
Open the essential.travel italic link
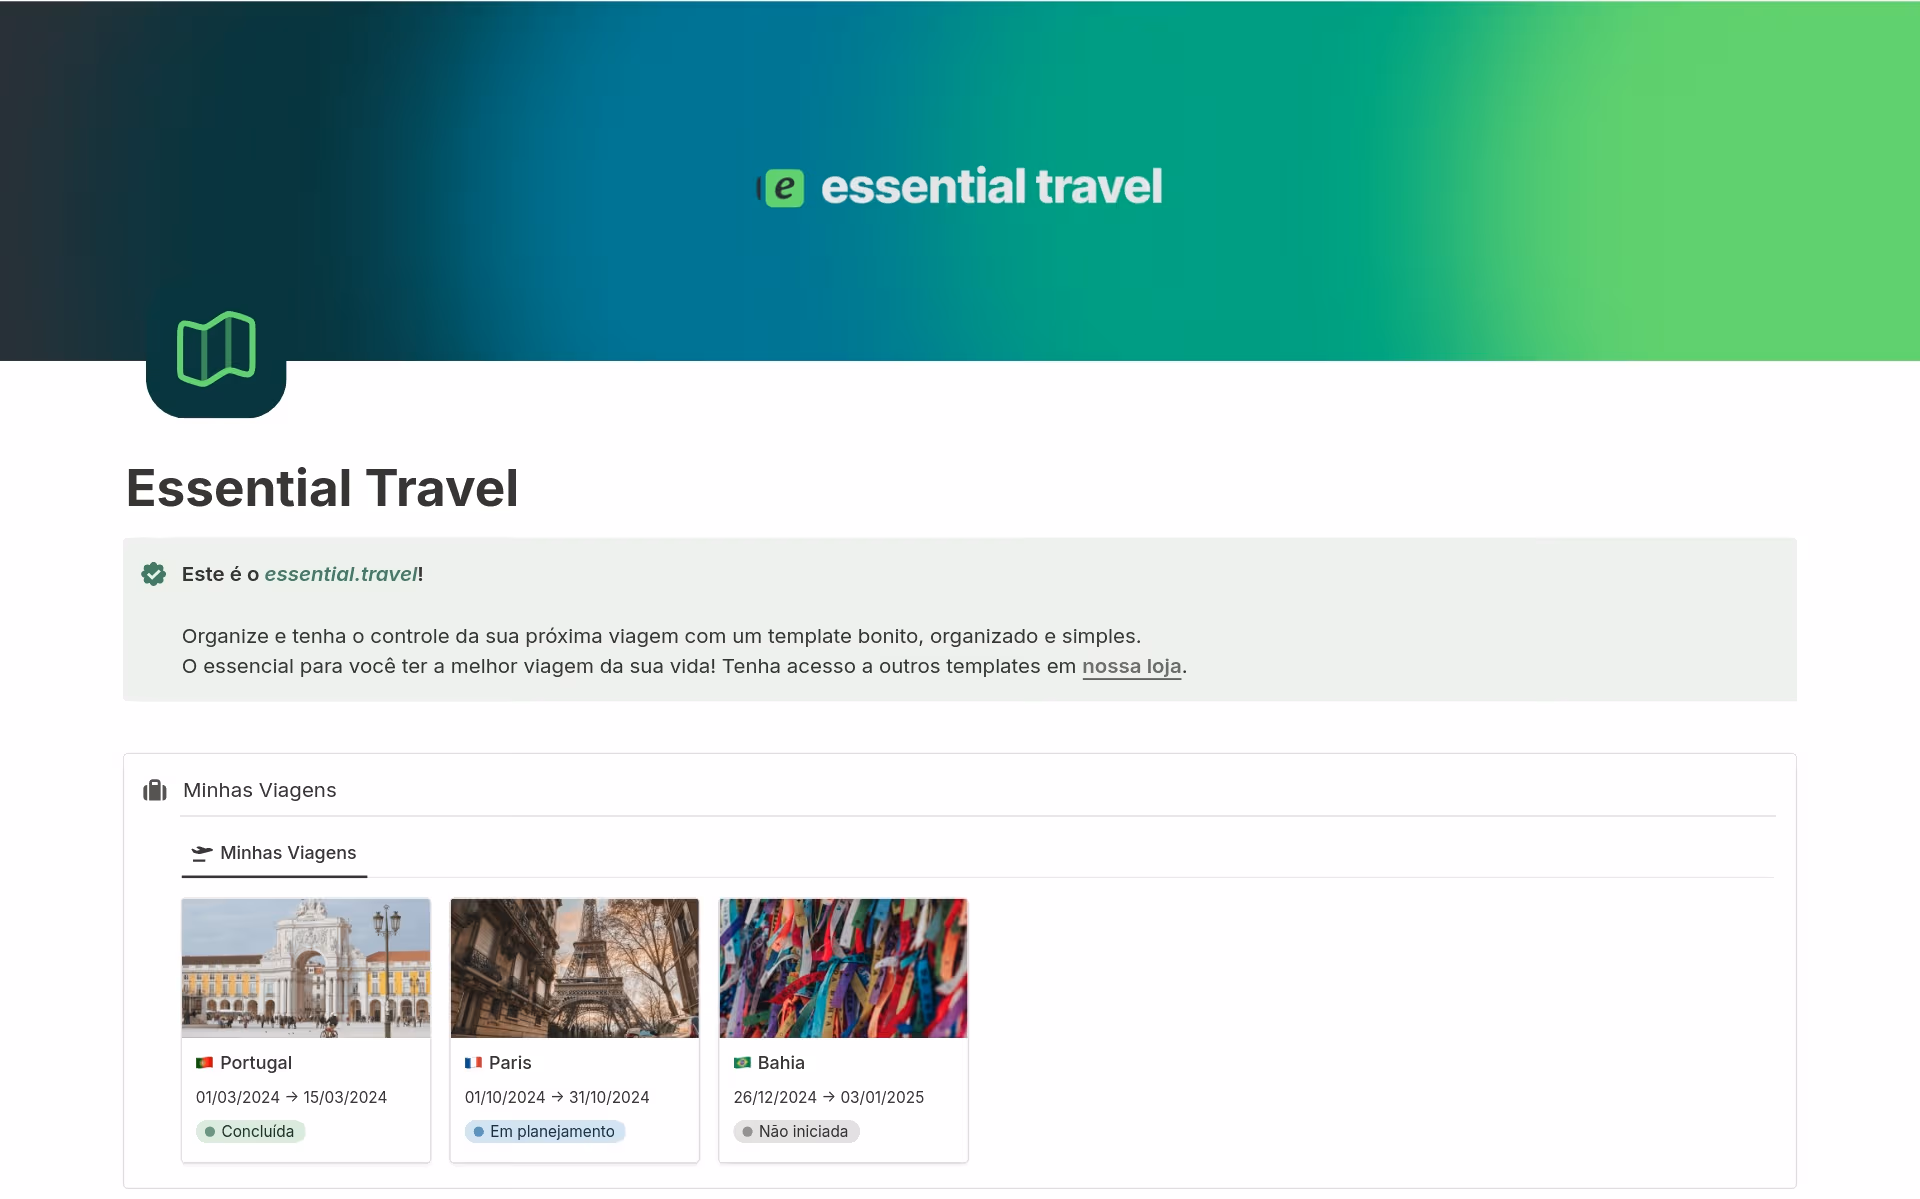[x=340, y=574]
